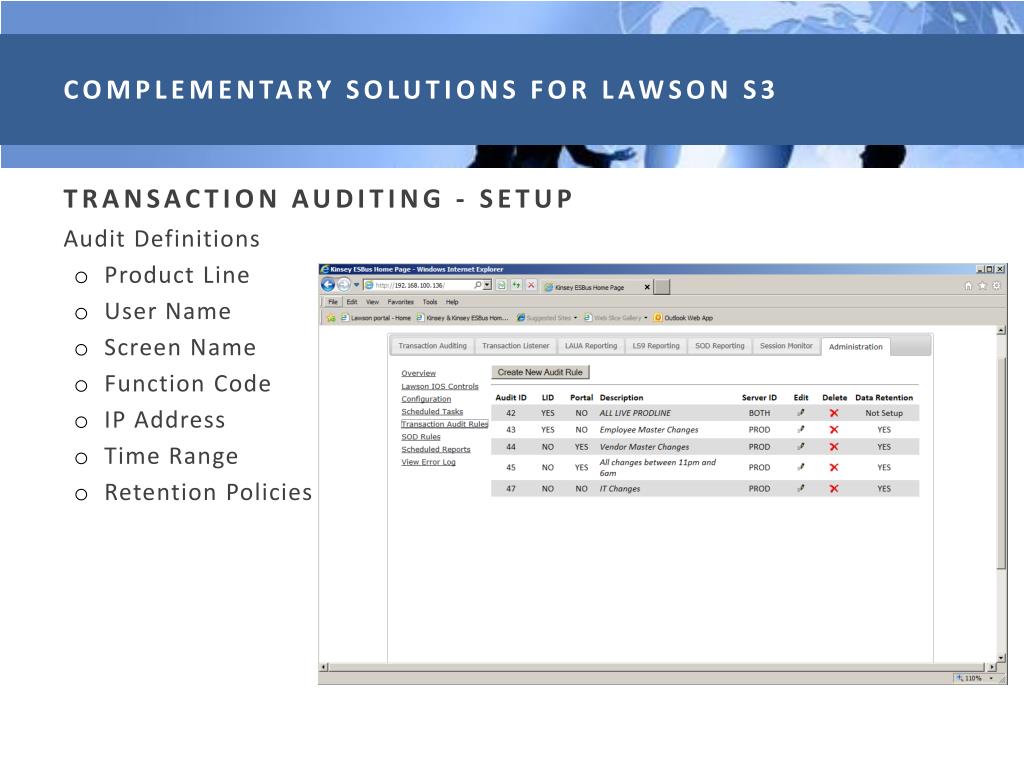Toggle Compatibility View icon next to address bar

pyautogui.click(x=502, y=285)
